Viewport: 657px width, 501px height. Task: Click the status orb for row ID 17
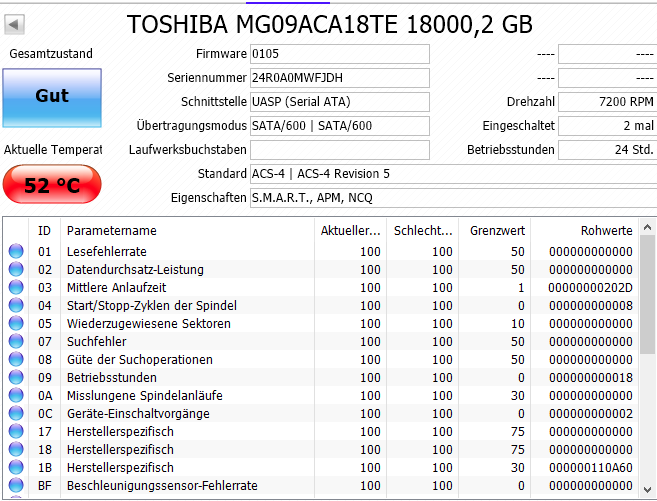(16, 431)
